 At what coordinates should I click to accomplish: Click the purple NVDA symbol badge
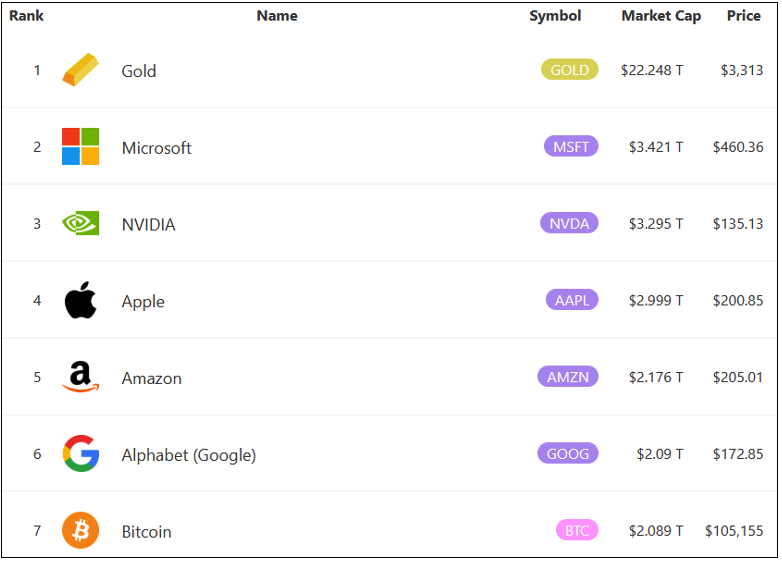tap(569, 224)
